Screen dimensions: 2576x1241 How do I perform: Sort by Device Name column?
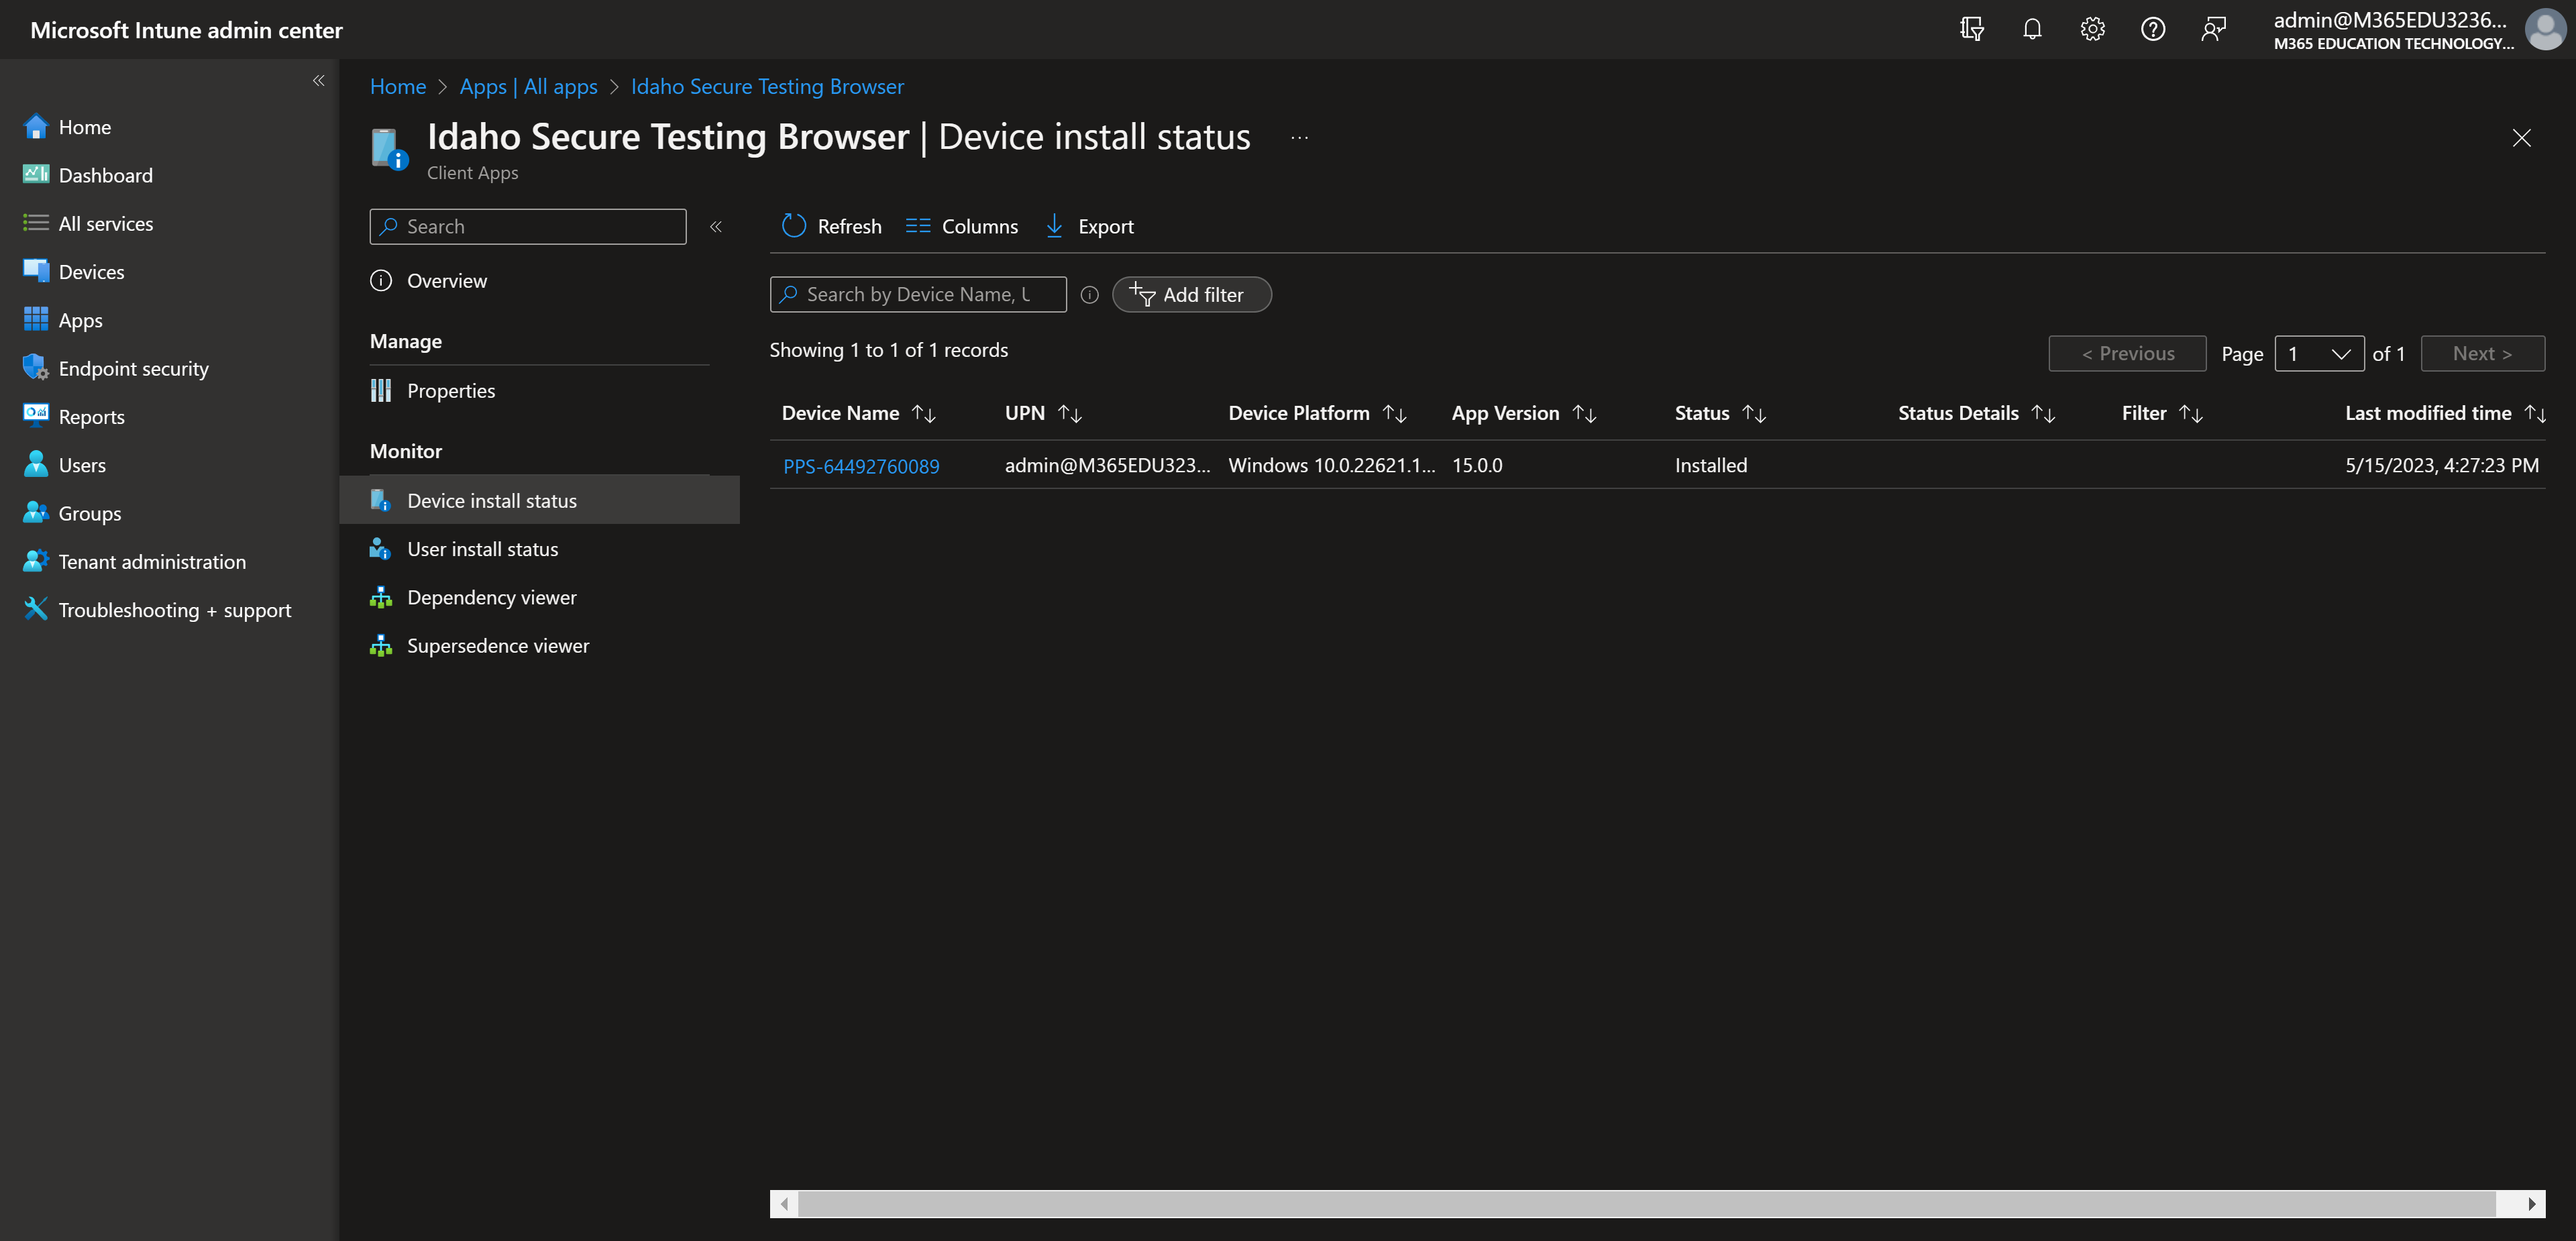click(858, 413)
